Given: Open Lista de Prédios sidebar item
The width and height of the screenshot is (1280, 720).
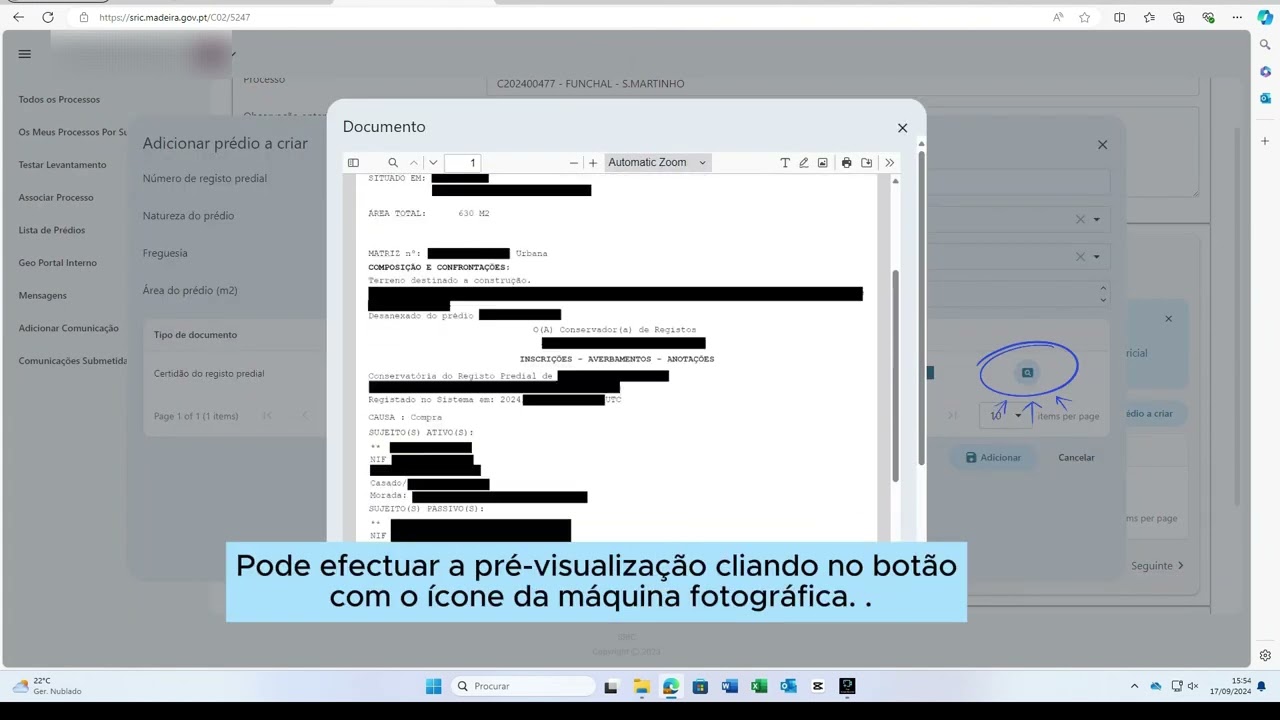Looking at the screenshot, I should pyautogui.click(x=52, y=230).
